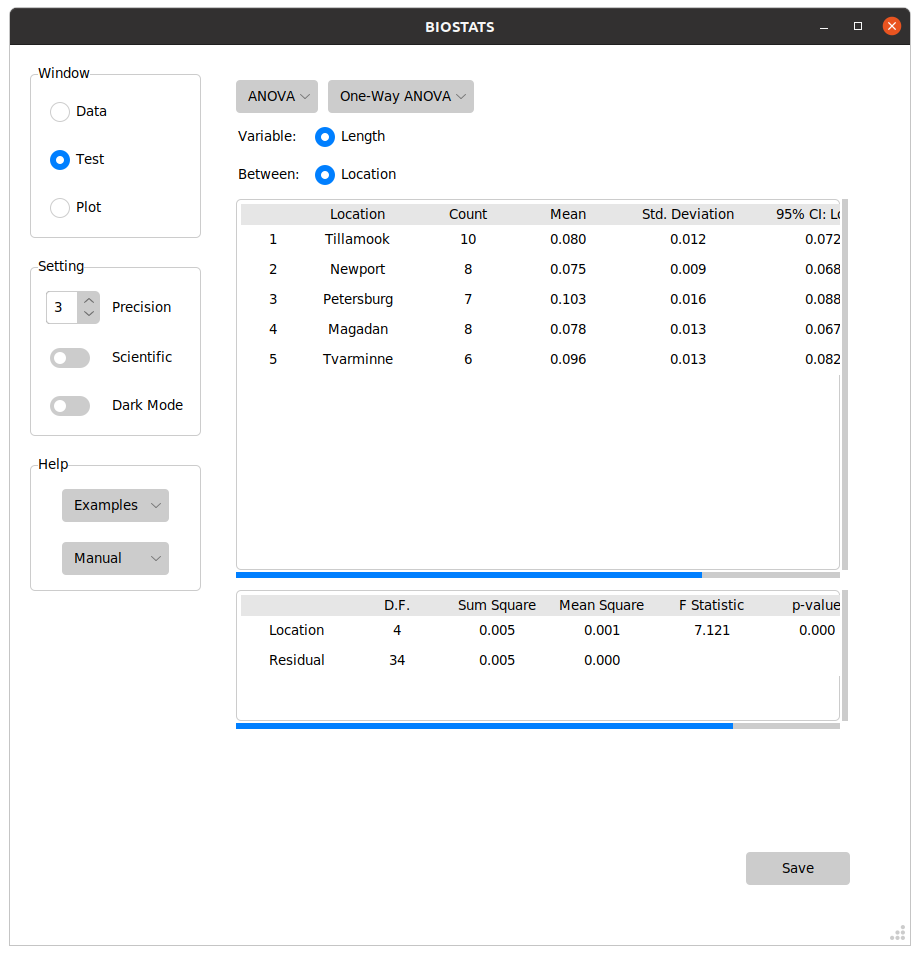Click the Std. Deviation column header
This screenshot has width=920, height=955.
point(687,214)
